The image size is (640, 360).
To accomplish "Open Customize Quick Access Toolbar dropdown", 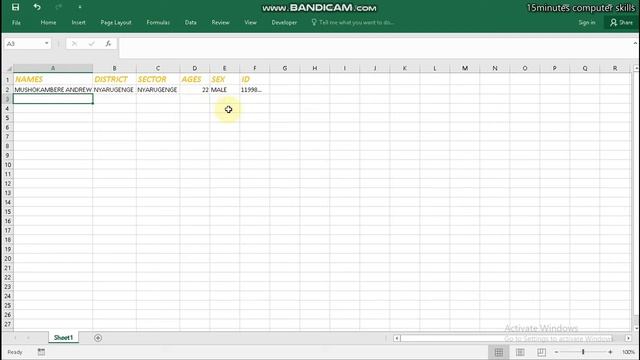I will click(x=80, y=7).
